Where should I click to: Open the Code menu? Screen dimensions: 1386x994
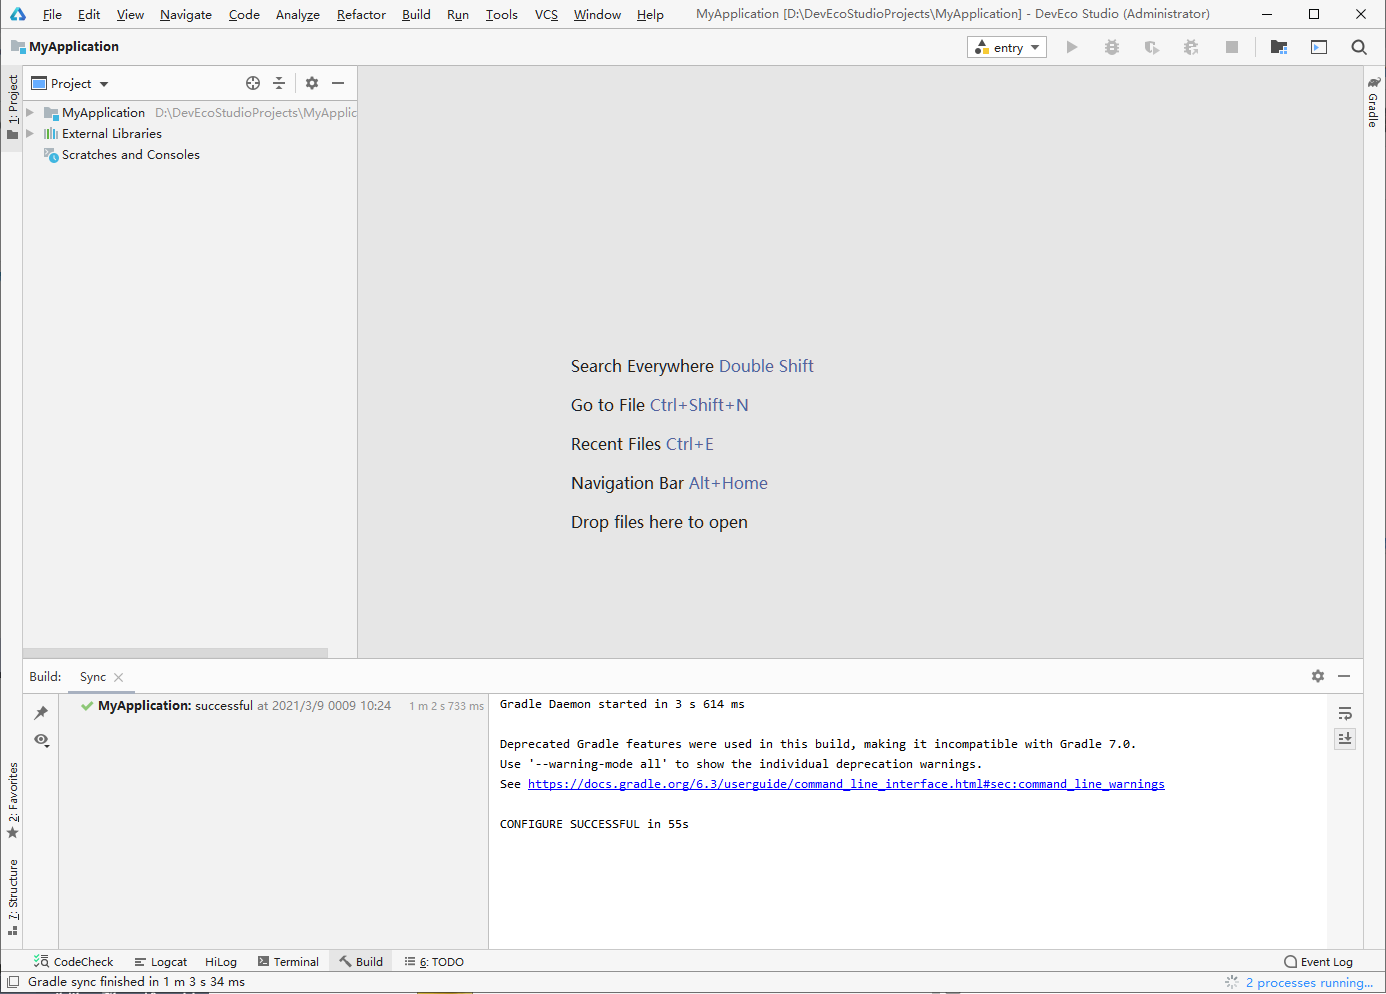(x=244, y=14)
